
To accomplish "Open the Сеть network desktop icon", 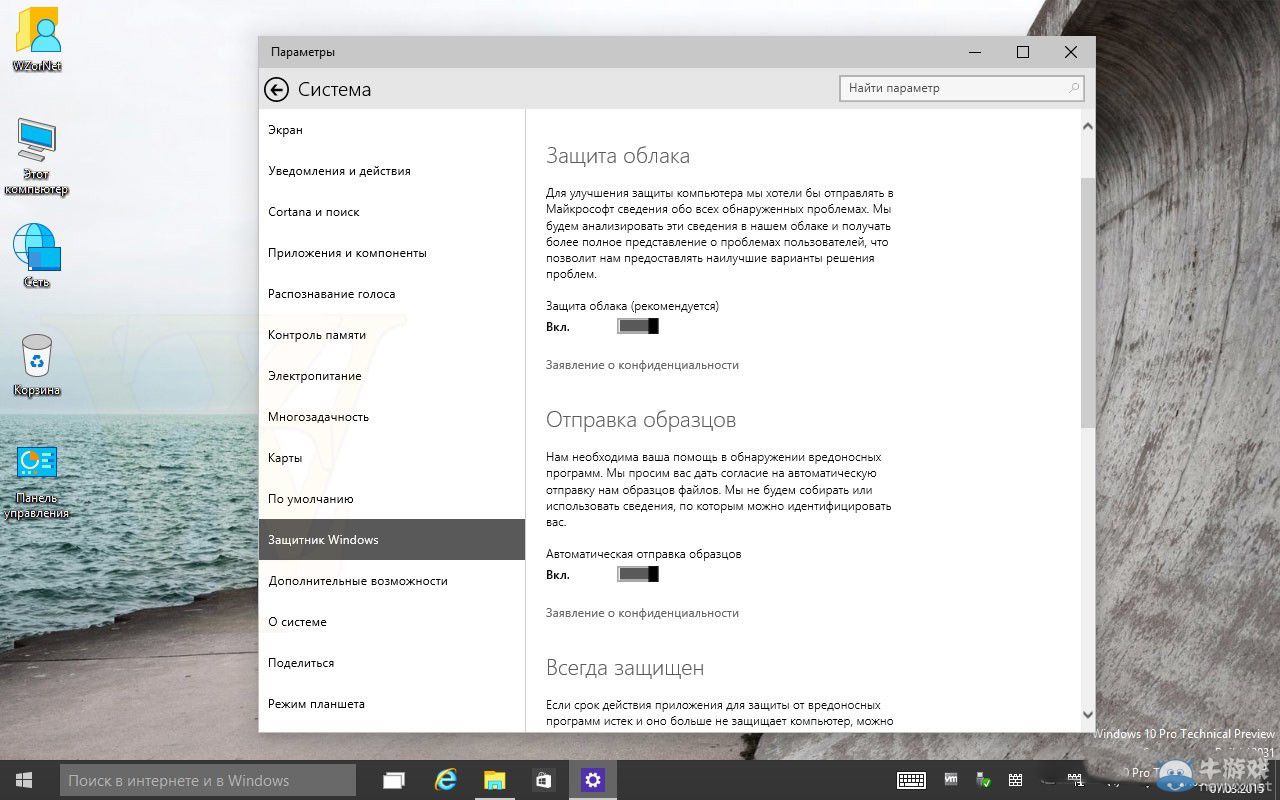I will coord(37,256).
